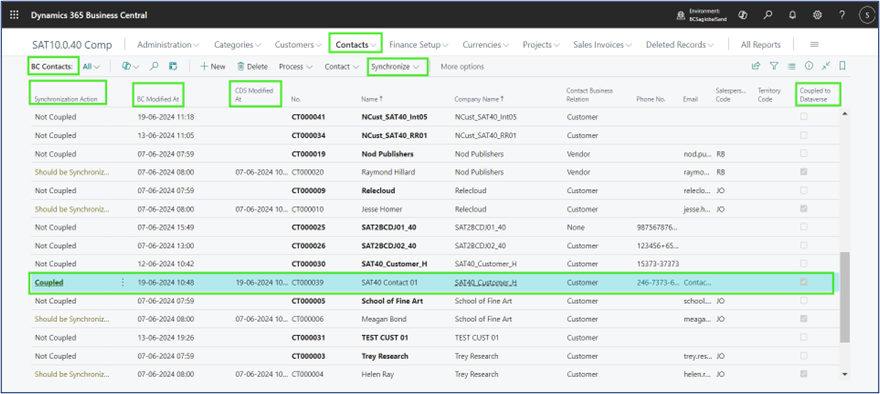Toggle Coupled to Dataverse for Raymond Hillard
Image resolution: width=880 pixels, height=394 pixels.
(x=804, y=172)
